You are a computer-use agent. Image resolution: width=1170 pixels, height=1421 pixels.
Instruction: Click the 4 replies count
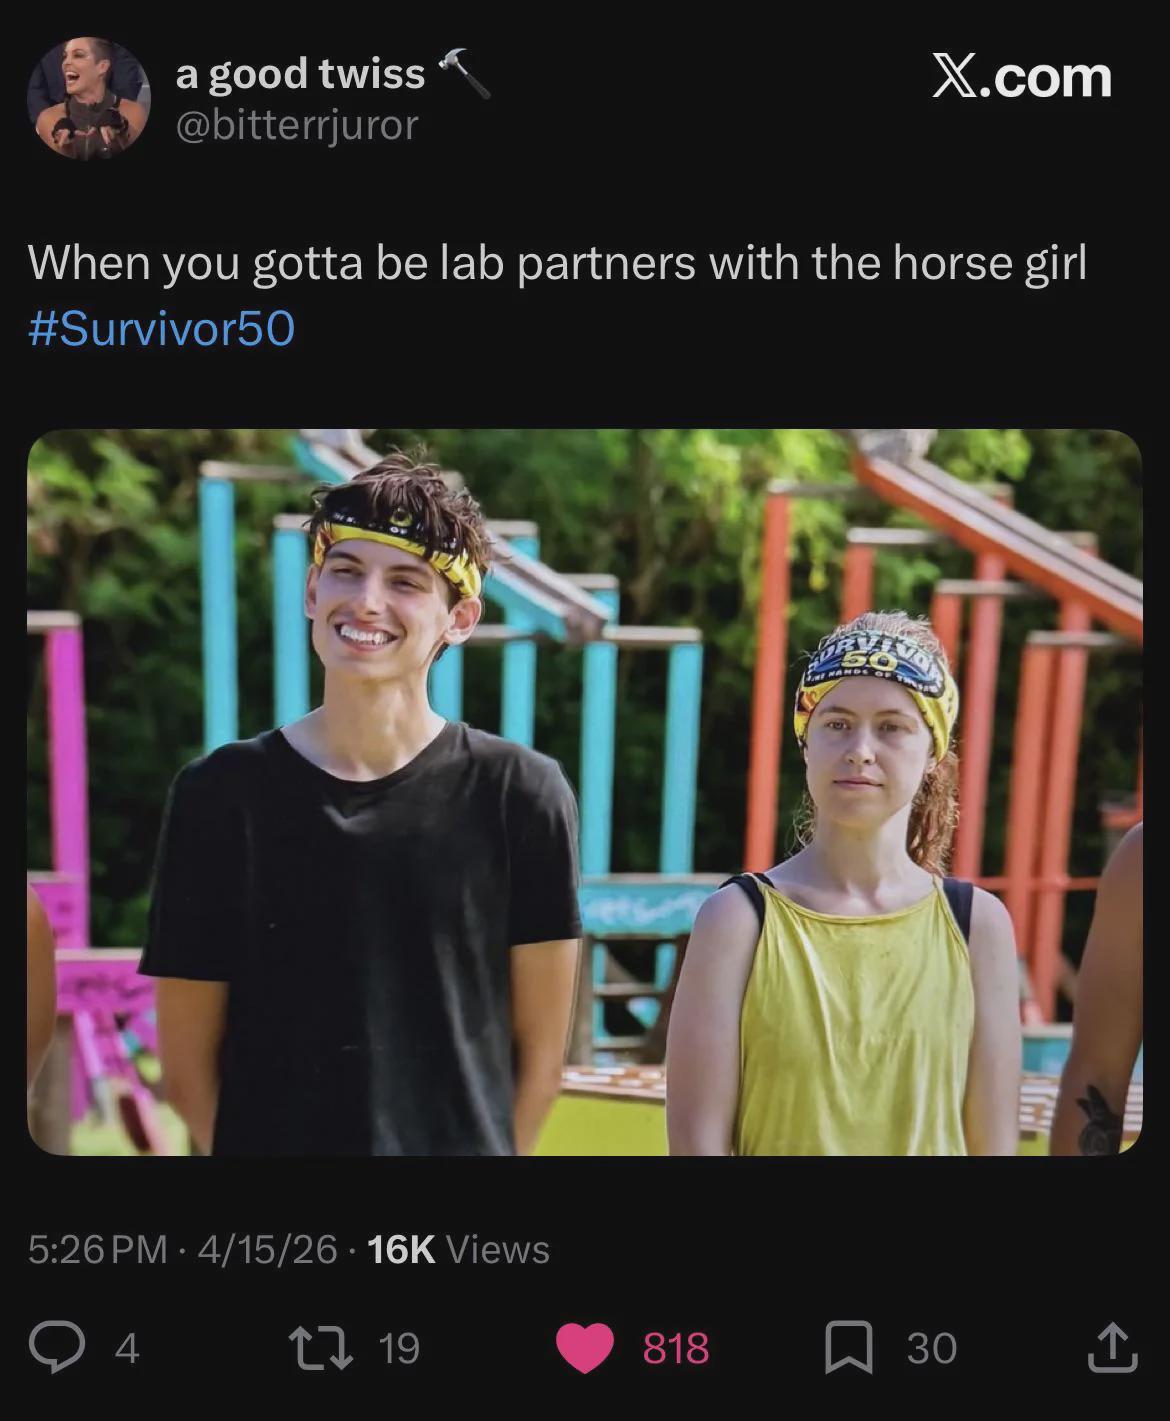[x=126, y=1348]
